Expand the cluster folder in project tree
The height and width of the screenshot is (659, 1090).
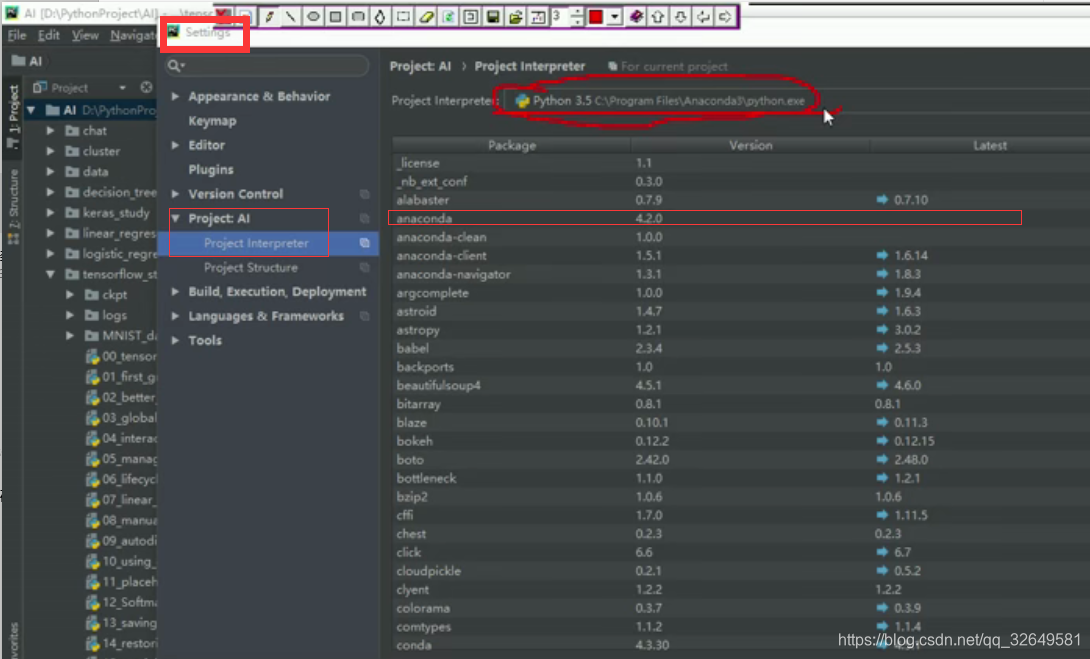50,151
